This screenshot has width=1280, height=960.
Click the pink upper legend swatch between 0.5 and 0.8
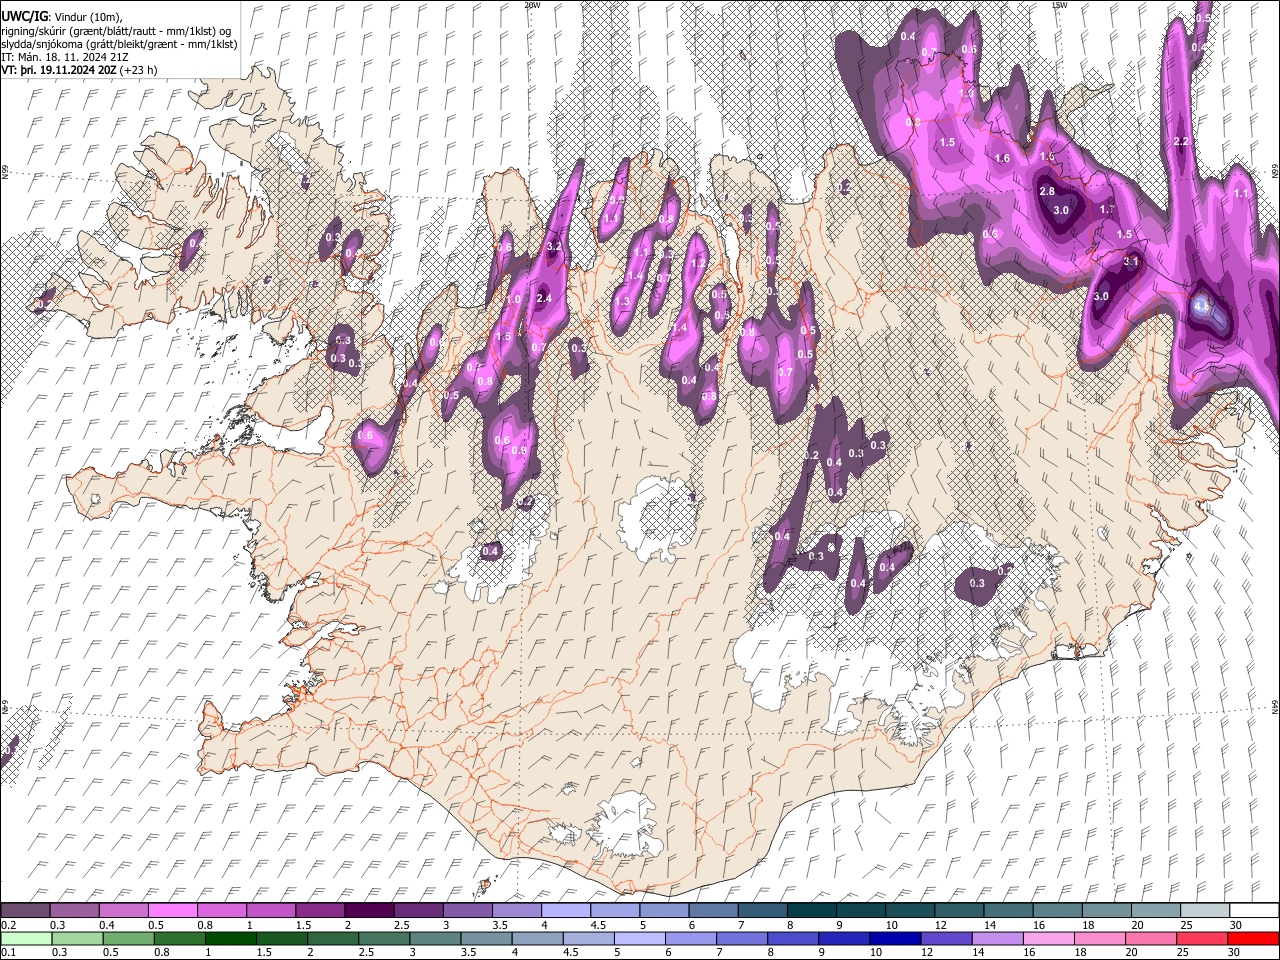[x=172, y=910]
